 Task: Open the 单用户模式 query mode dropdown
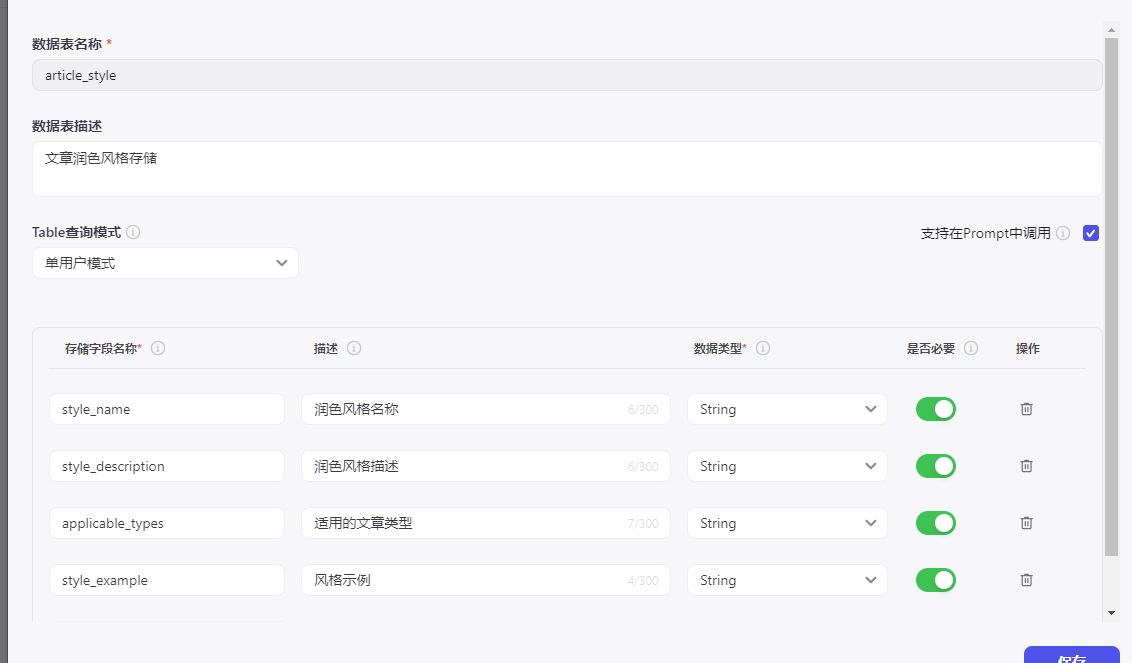point(165,263)
